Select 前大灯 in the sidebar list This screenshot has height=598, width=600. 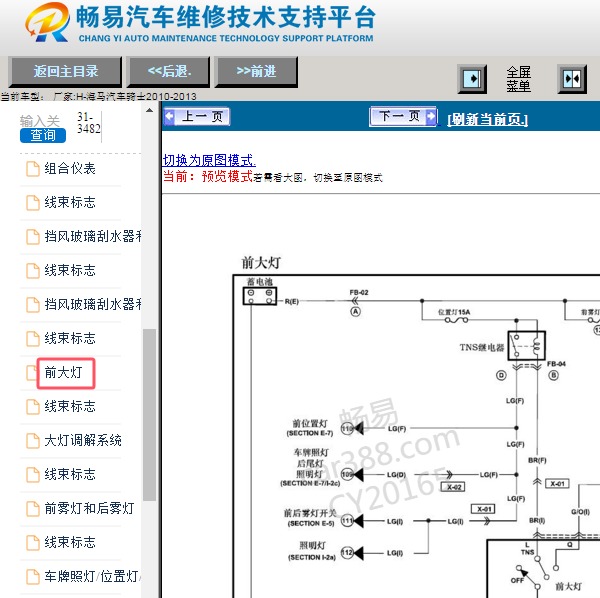pyautogui.click(x=64, y=372)
